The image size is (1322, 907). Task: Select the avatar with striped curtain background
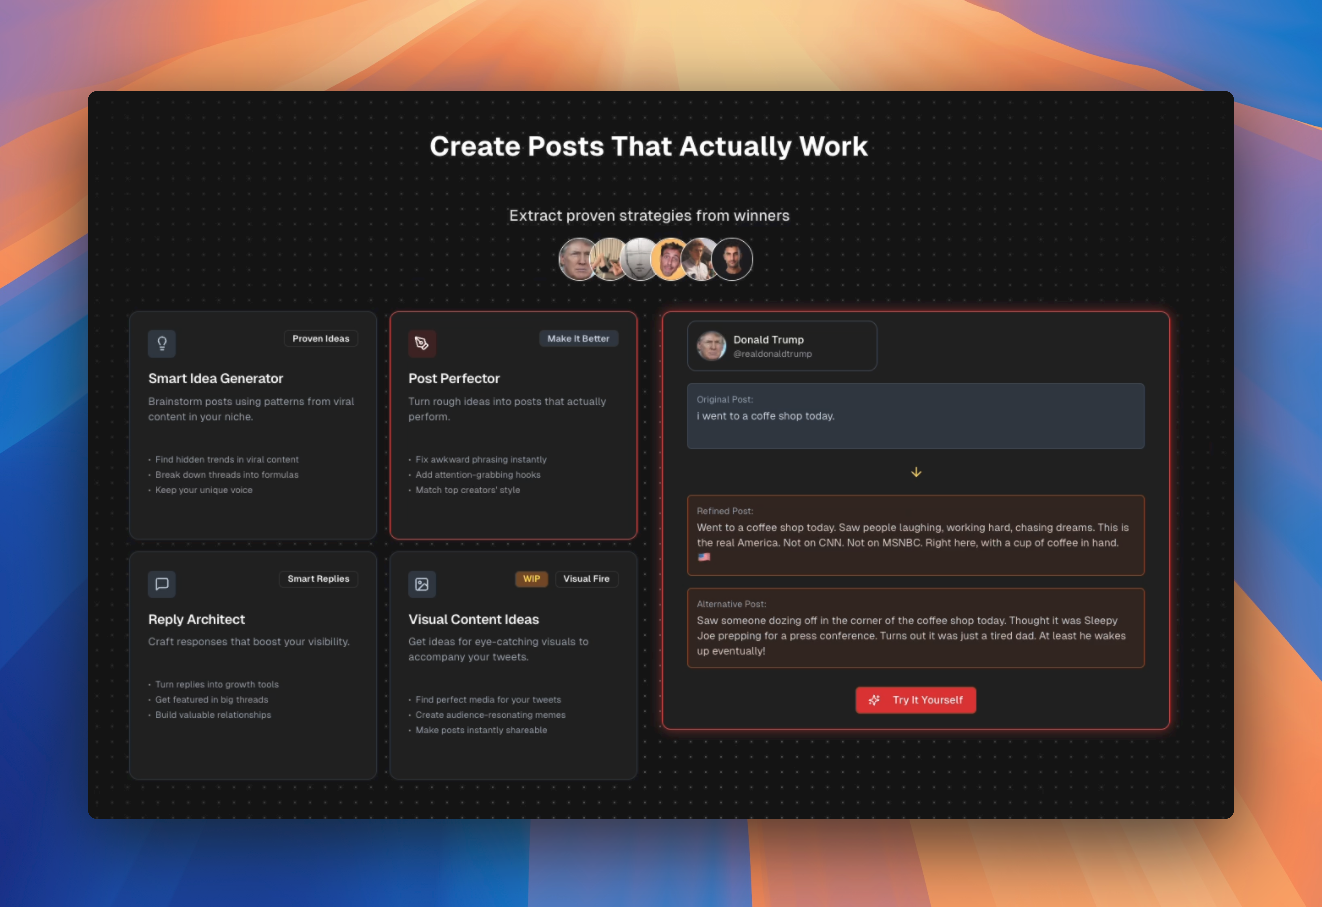[x=606, y=259]
